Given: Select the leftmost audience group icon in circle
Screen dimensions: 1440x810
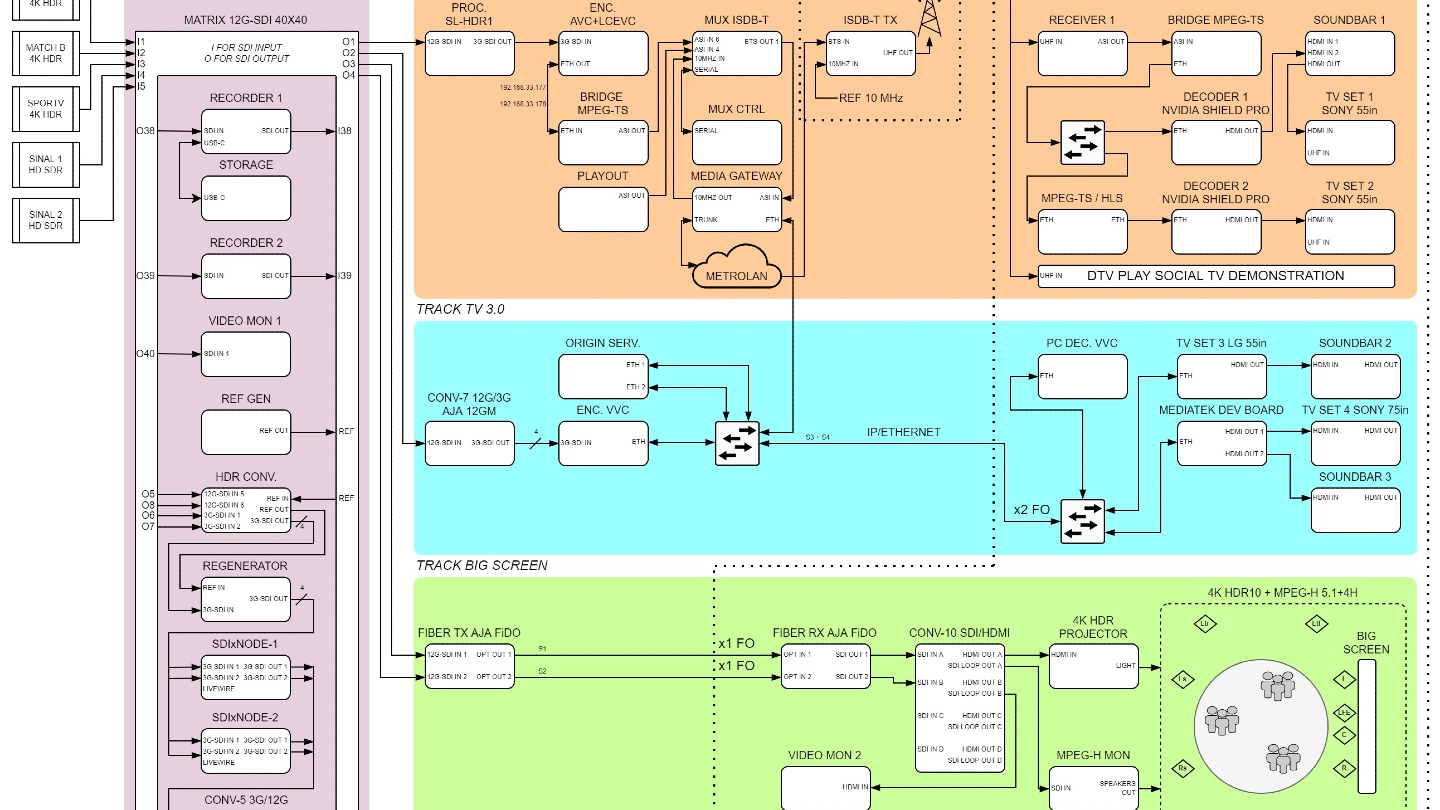Looking at the screenshot, I should [x=1222, y=719].
